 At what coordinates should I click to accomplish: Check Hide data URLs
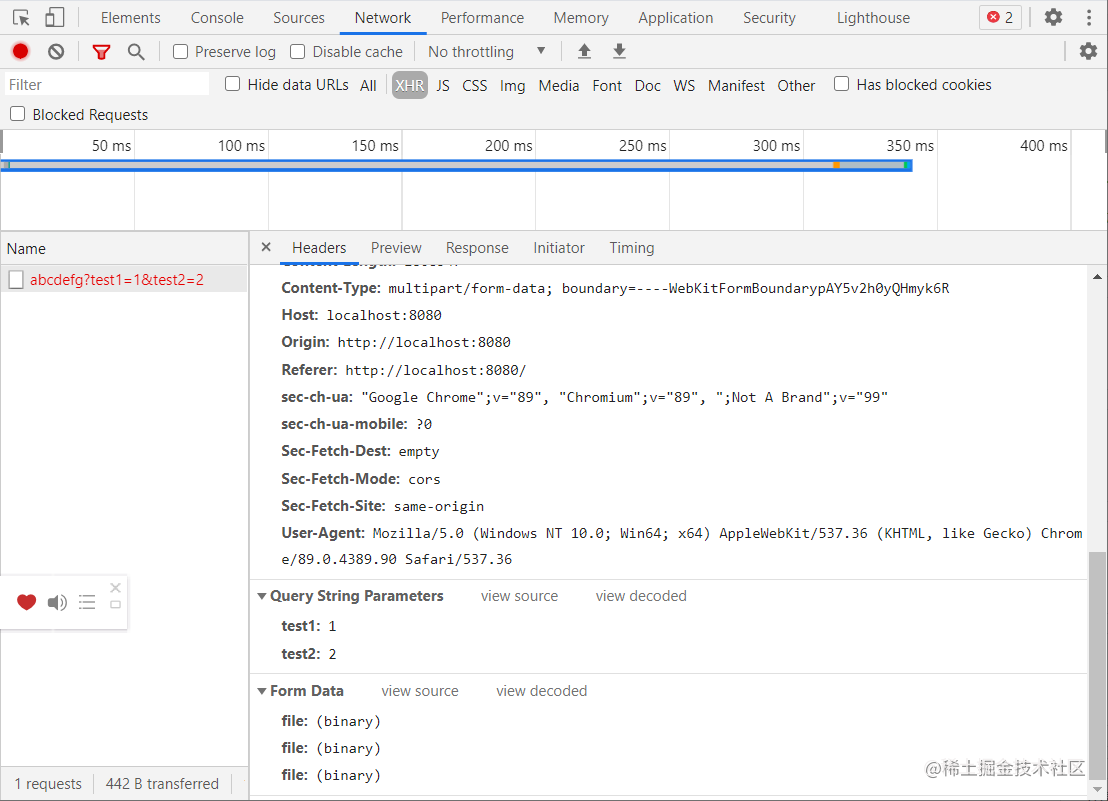tap(232, 84)
